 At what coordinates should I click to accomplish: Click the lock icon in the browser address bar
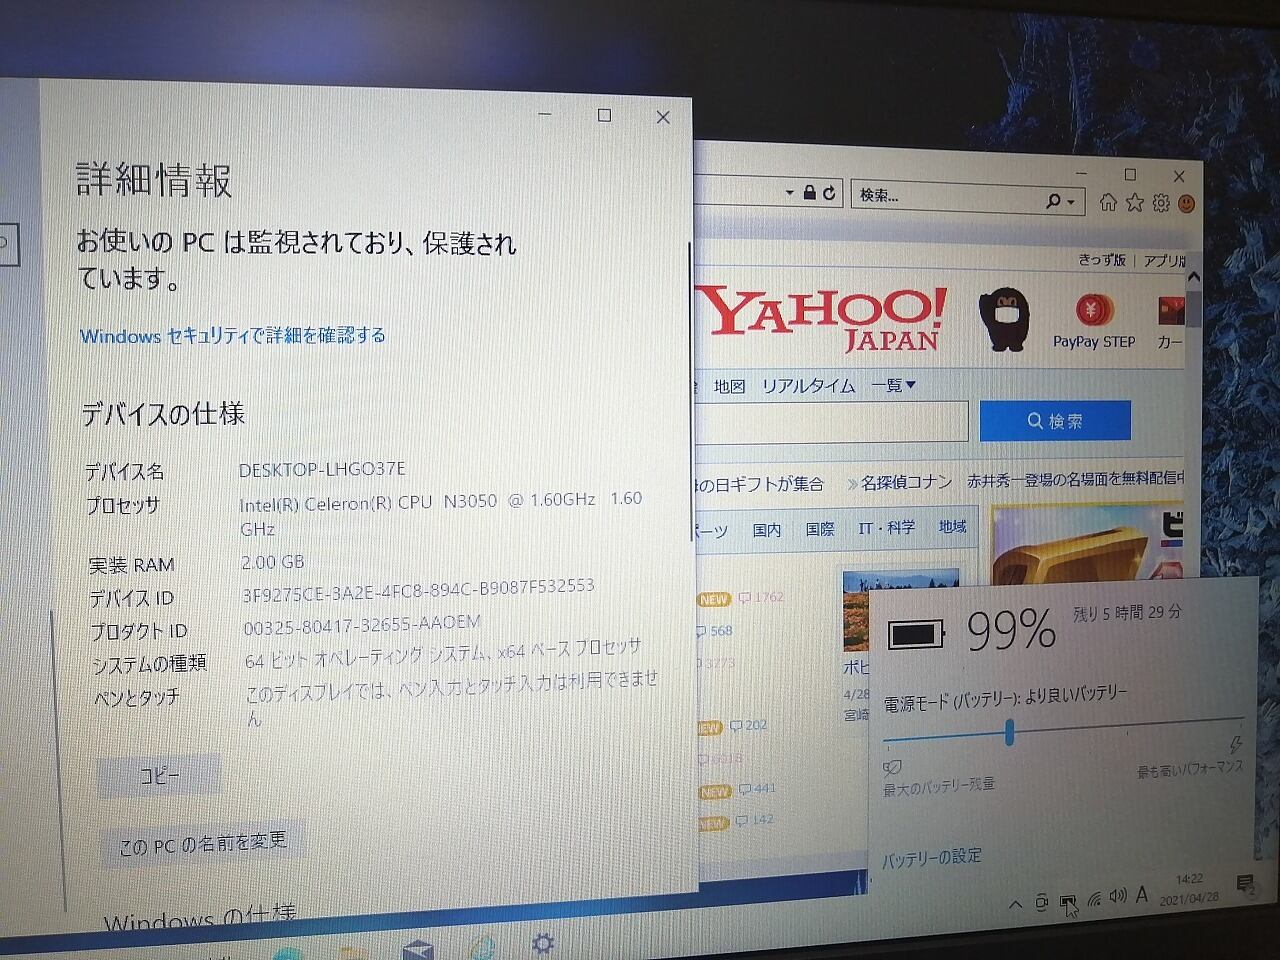click(x=810, y=193)
